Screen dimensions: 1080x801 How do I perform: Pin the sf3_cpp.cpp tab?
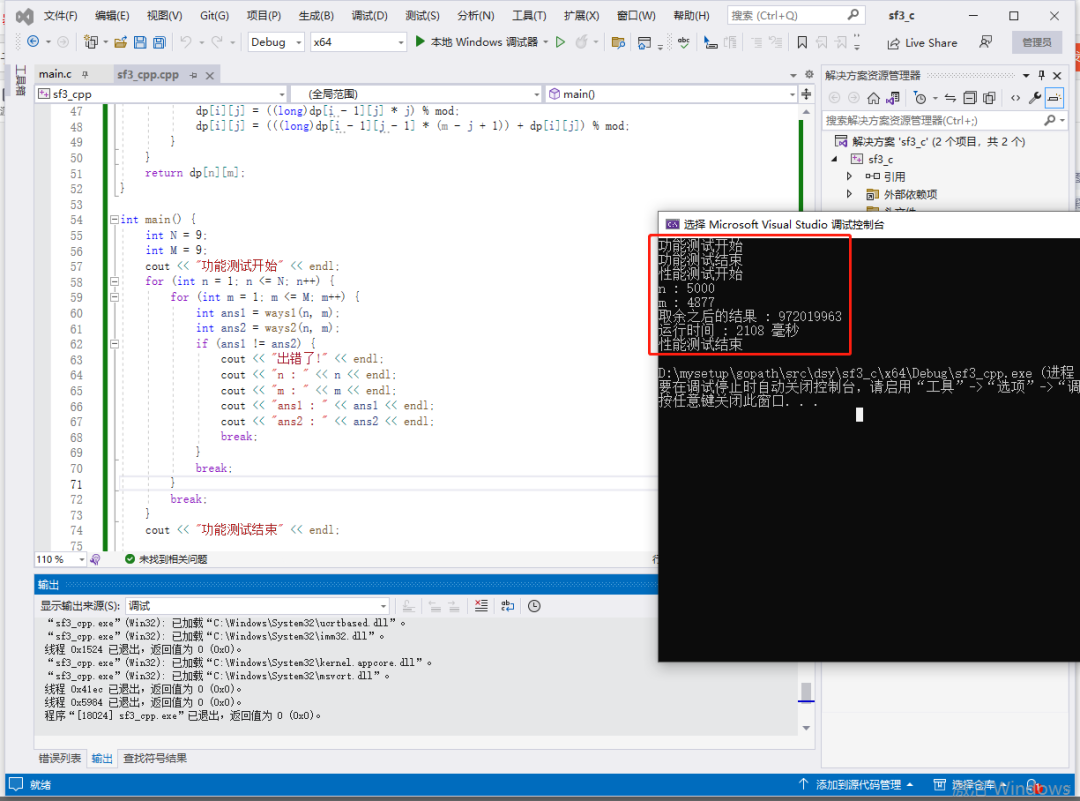(x=194, y=75)
